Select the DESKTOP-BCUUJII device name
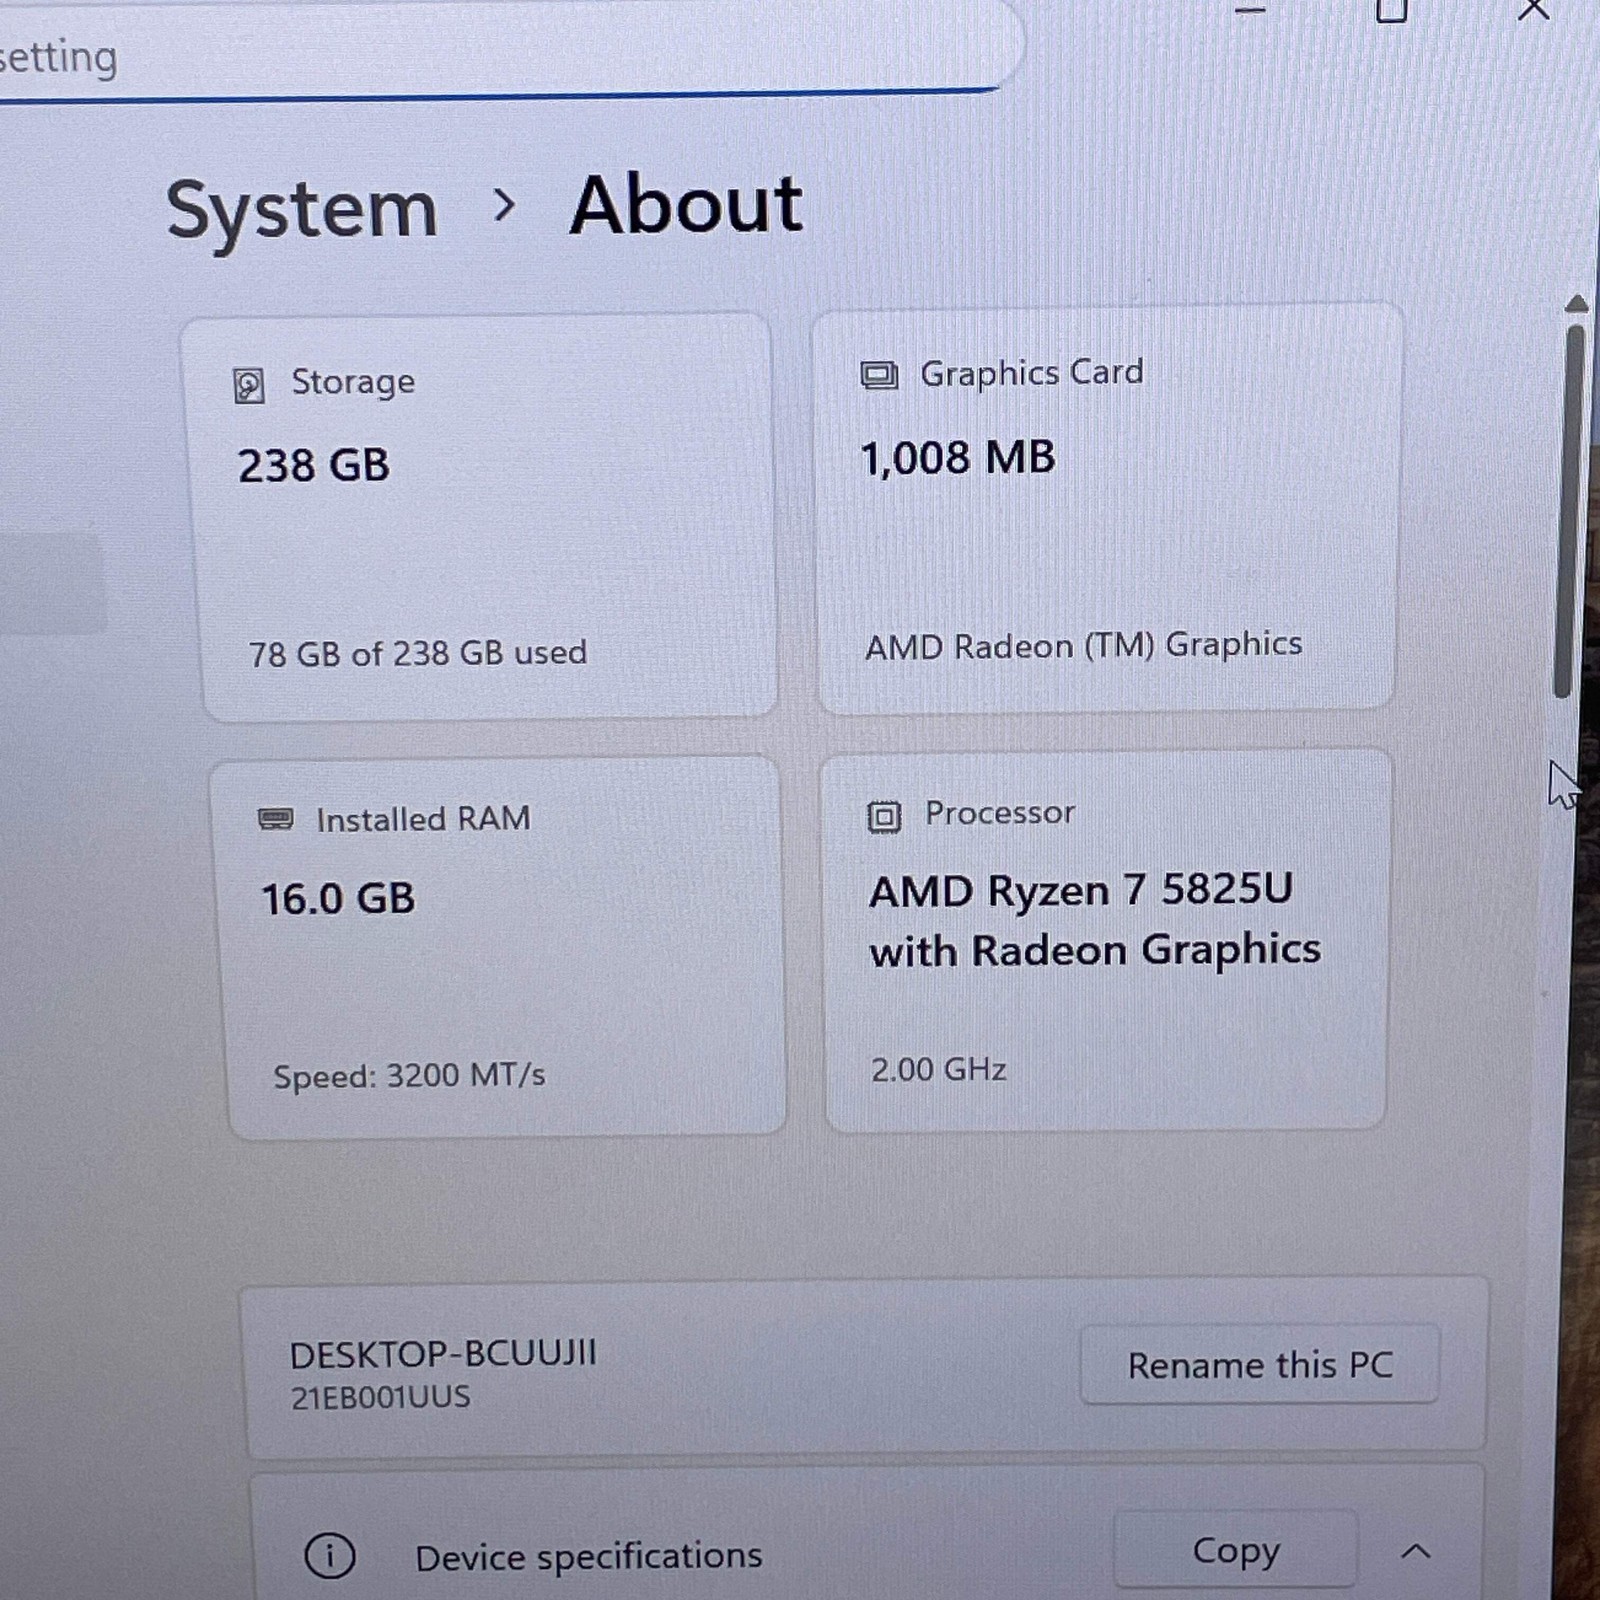Image resolution: width=1600 pixels, height=1600 pixels. (x=443, y=1355)
